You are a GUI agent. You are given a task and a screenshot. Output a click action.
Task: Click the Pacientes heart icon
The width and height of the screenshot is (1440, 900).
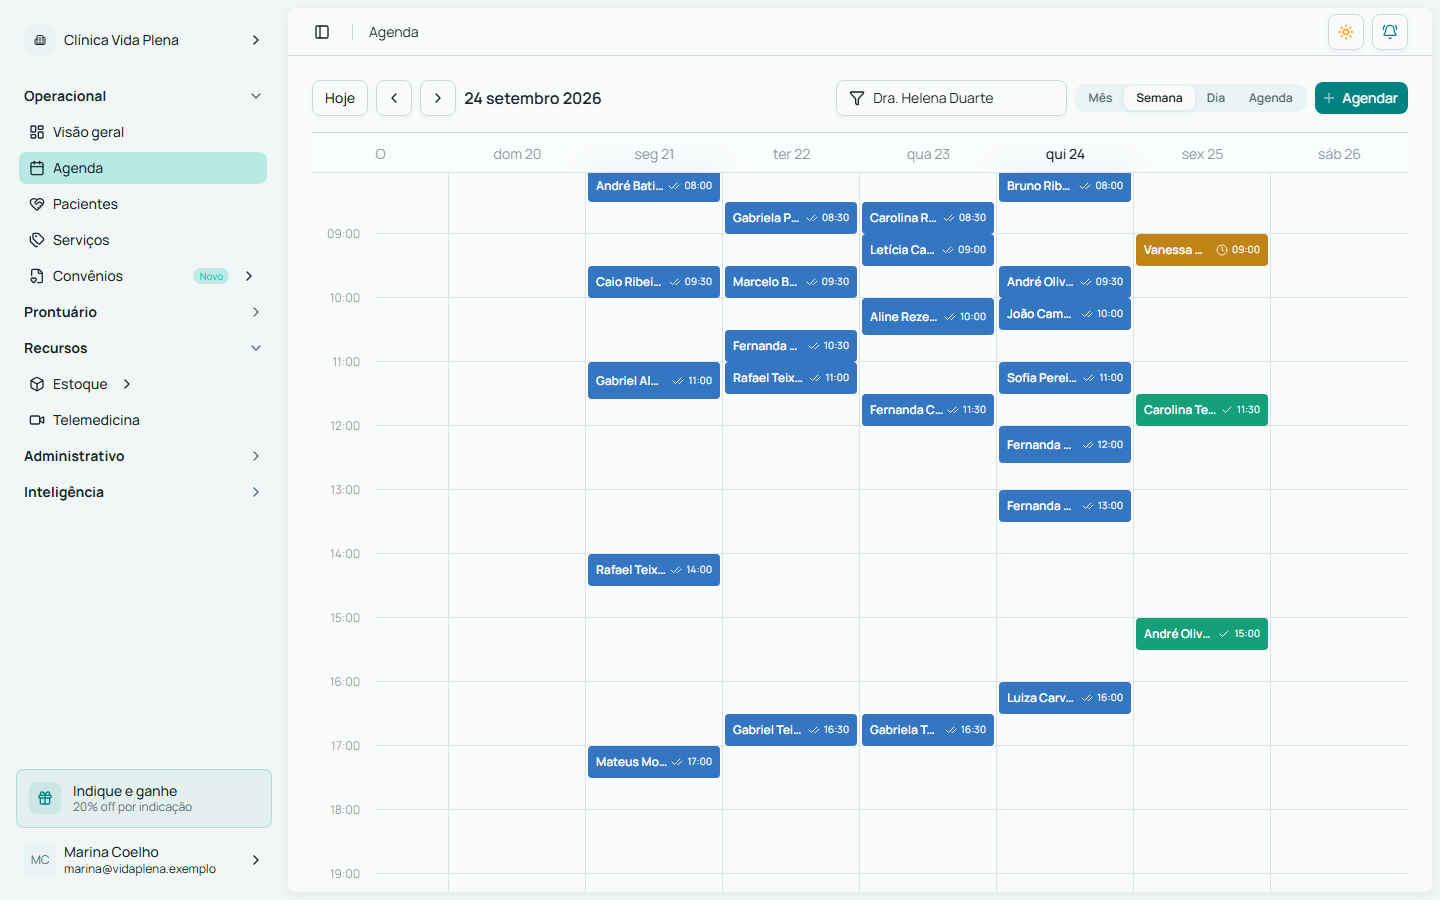(37, 204)
